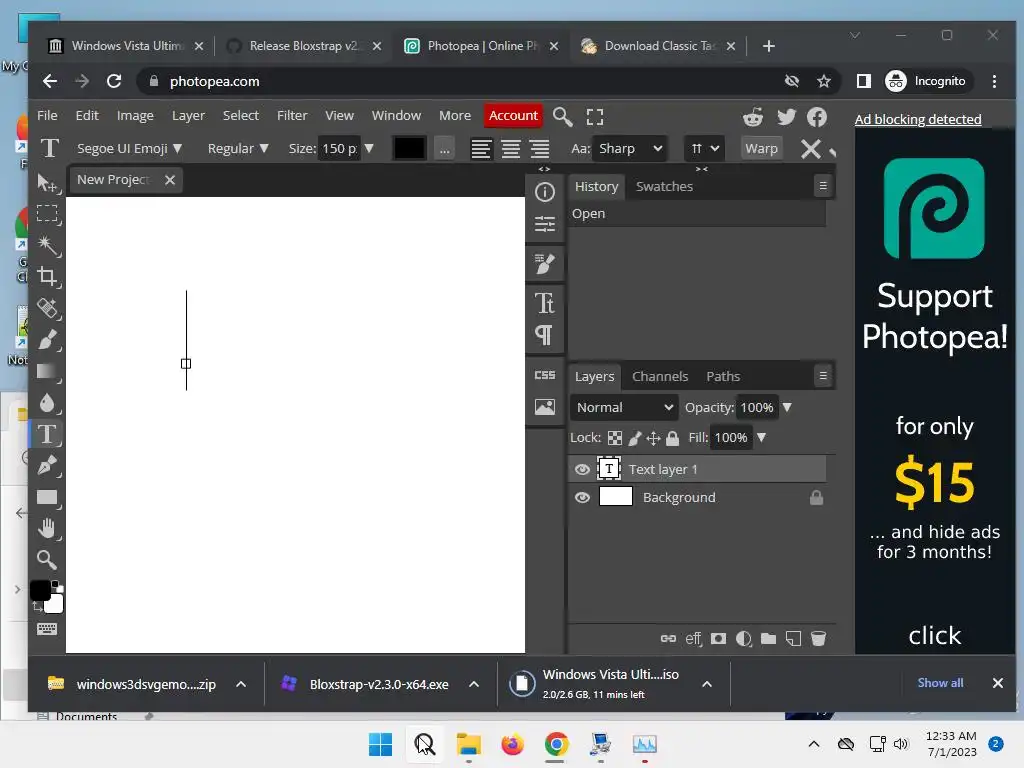The height and width of the screenshot is (768, 1024).
Task: Open the Fill slider dropdown arrow
Action: (x=761, y=438)
